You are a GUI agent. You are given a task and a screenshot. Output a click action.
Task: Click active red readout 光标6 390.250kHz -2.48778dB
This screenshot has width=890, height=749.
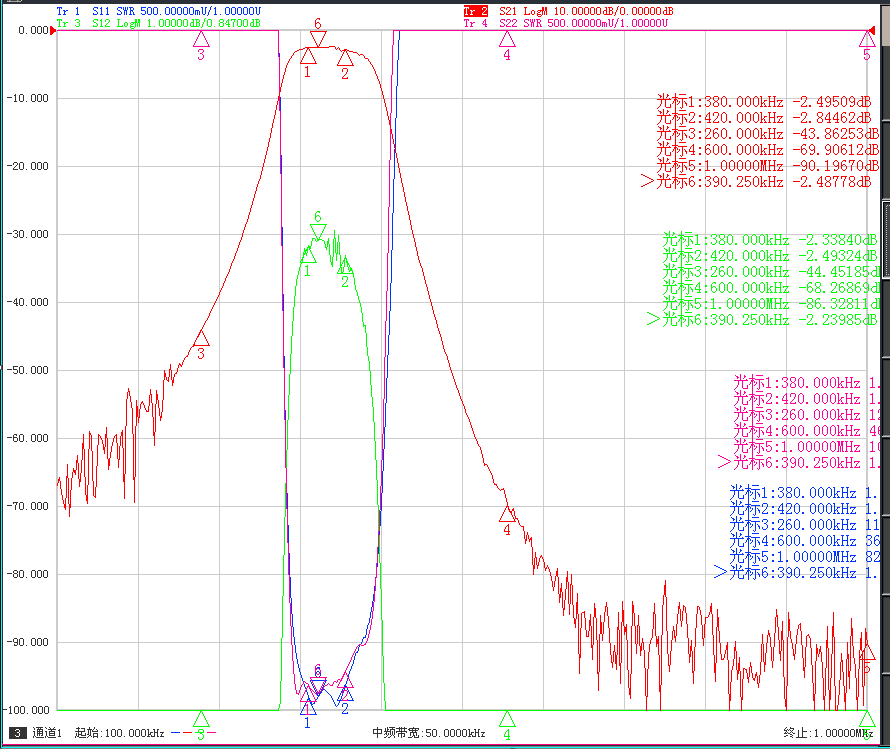756,182
